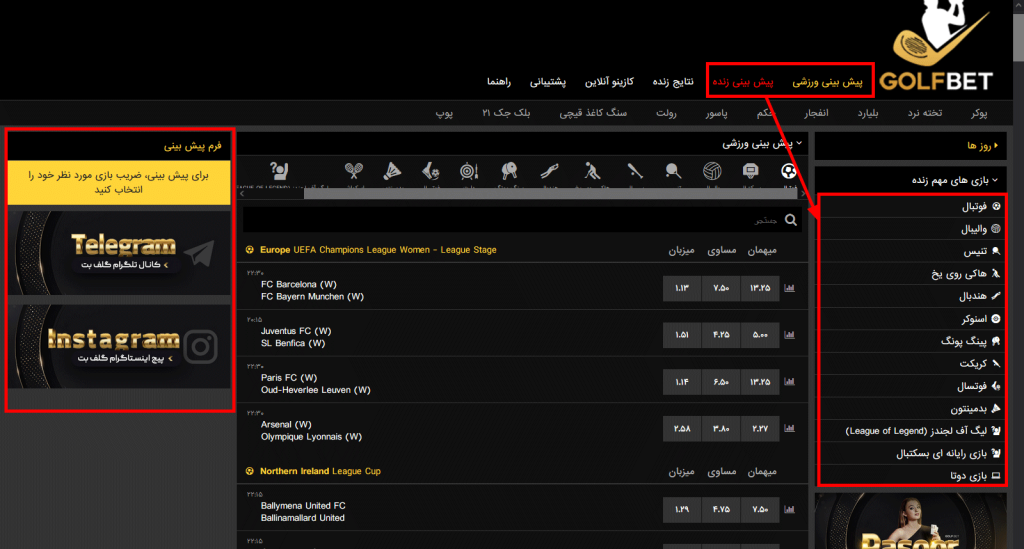The width and height of the screenshot is (1024, 549).
Task: Click the 2.58 odds button for Arsenal (W)
Action: coord(683,429)
